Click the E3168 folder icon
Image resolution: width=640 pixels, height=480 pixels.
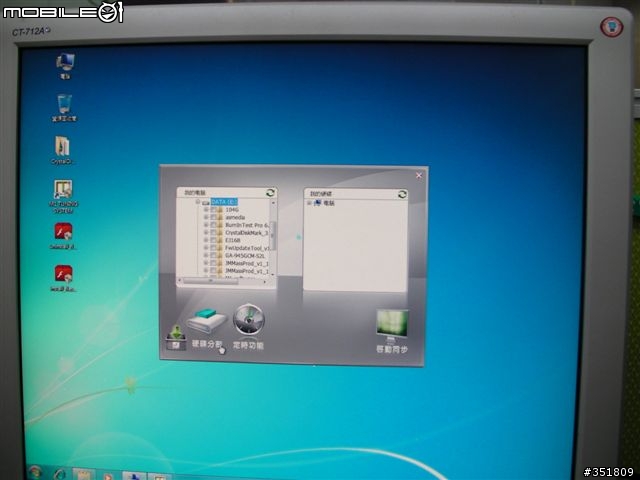click(220, 240)
